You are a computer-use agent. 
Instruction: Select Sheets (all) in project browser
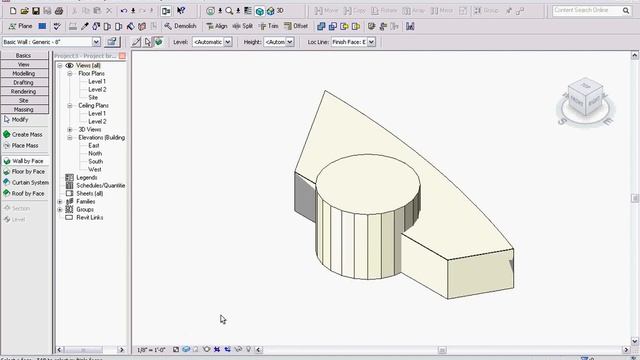89,193
